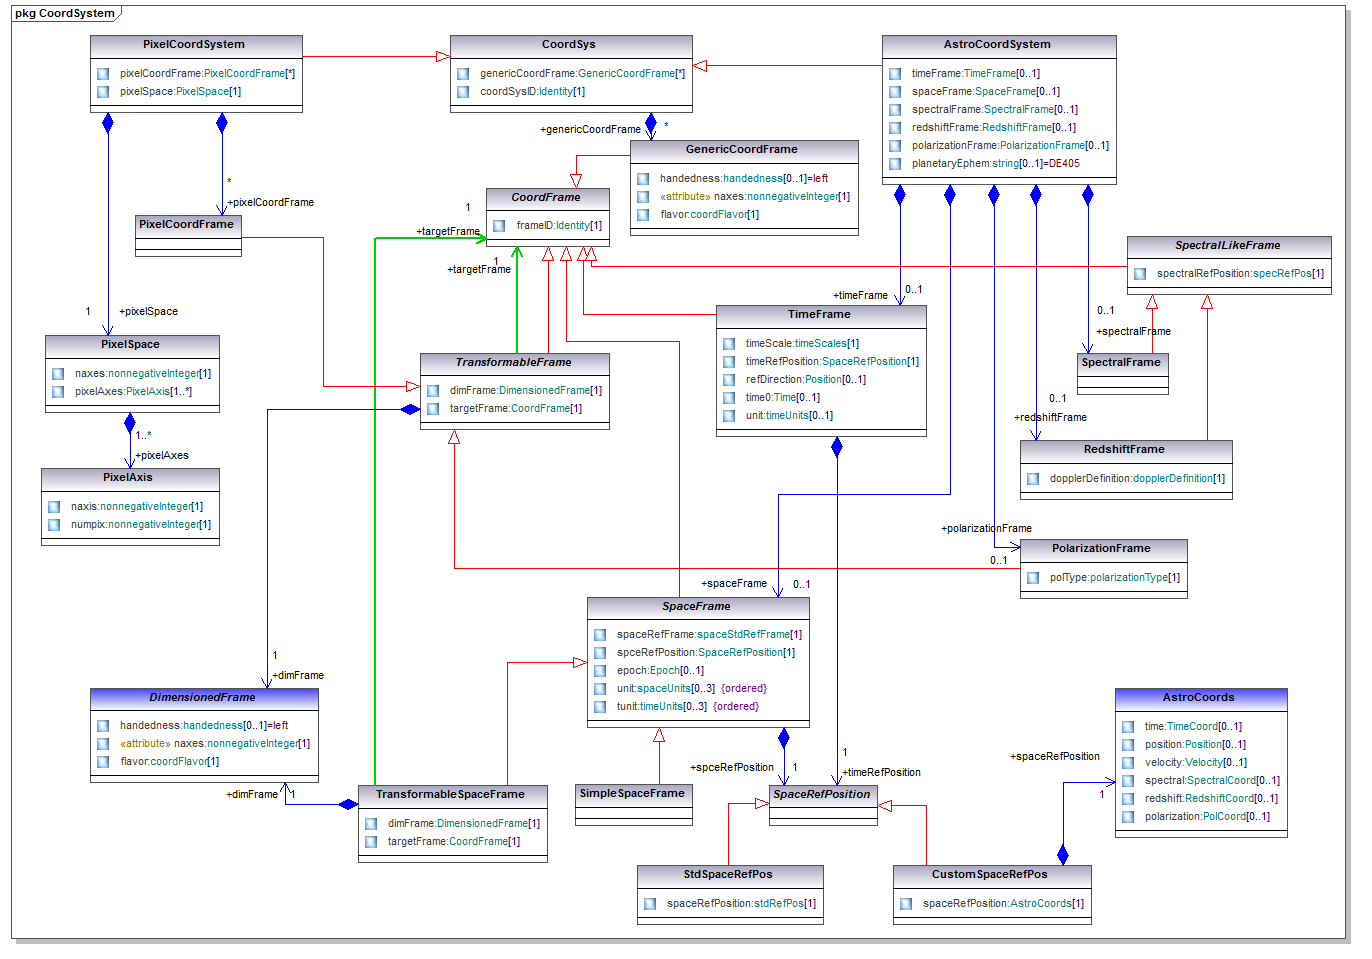
Task: Click the DimensionedFrame class header
Action: tap(203, 698)
